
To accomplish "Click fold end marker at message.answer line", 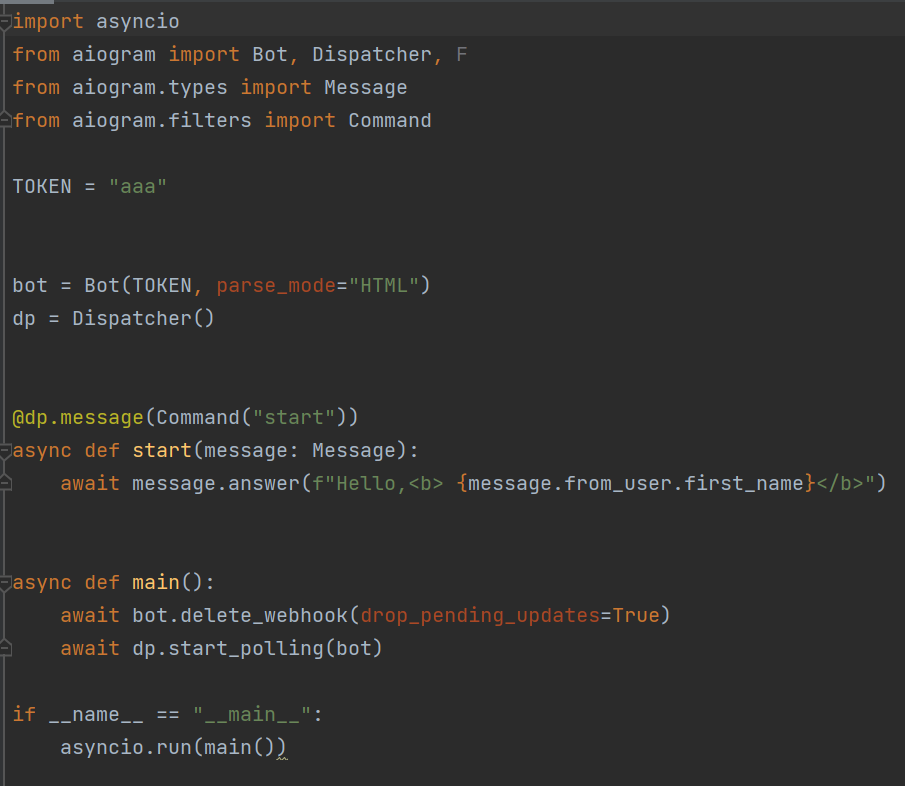I will pyautogui.click(x=5, y=484).
